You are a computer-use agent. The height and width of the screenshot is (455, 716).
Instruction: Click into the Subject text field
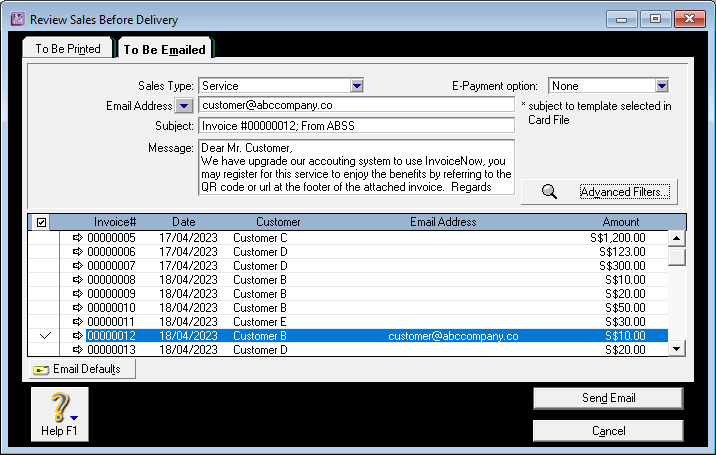click(356, 125)
